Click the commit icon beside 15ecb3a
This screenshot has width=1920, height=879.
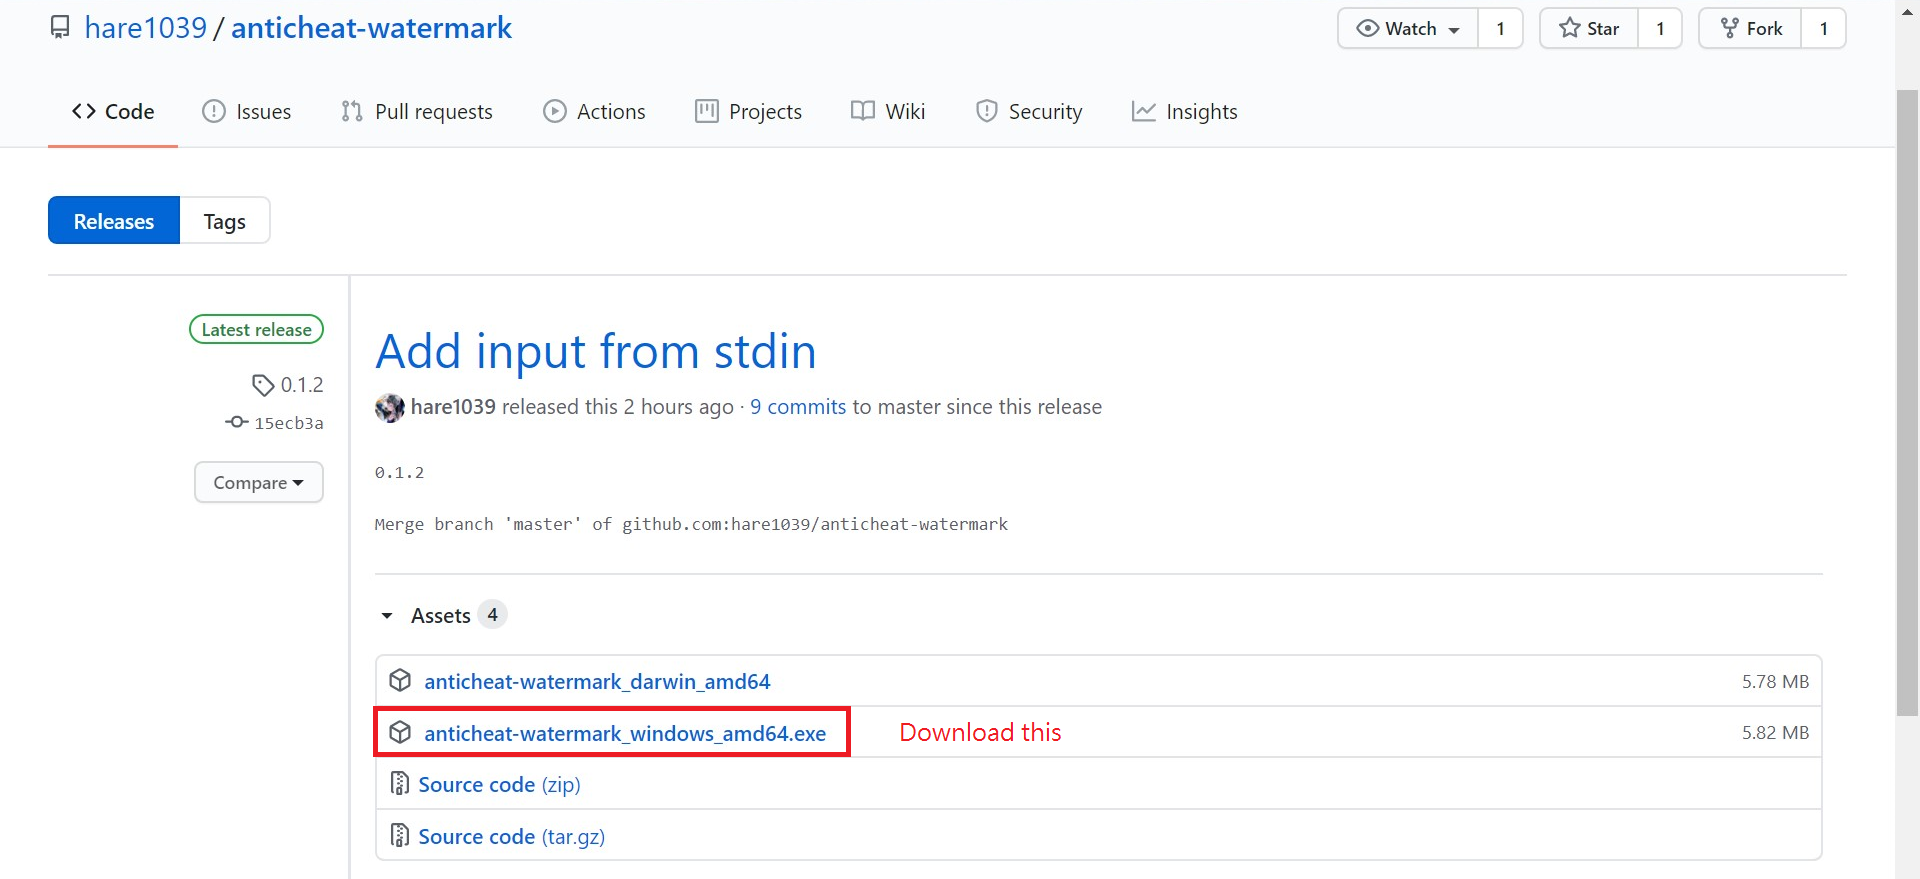pyautogui.click(x=237, y=422)
